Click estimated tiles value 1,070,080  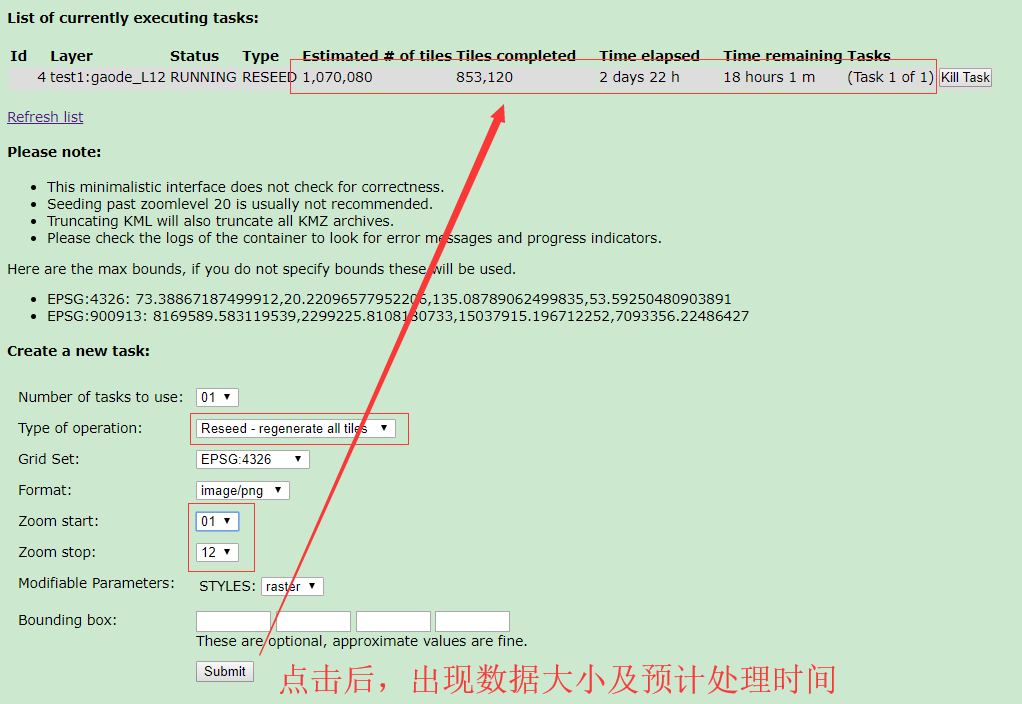337,77
